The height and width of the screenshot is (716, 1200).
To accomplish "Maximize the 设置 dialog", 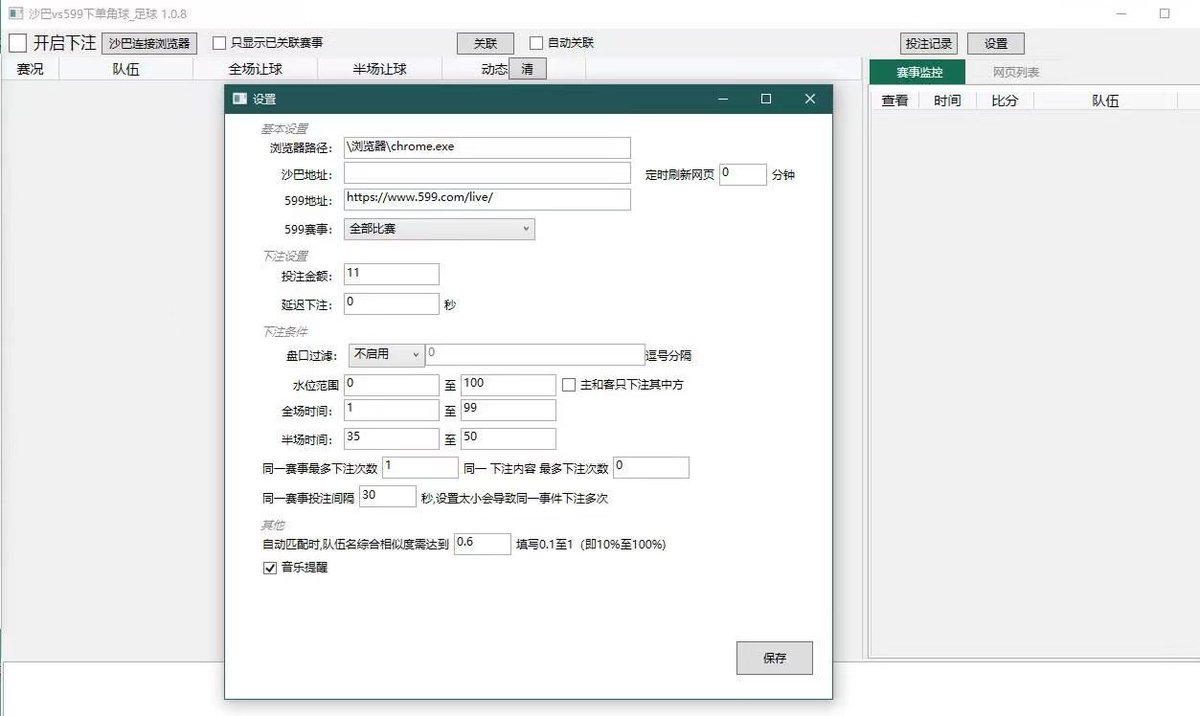I will coord(766,99).
